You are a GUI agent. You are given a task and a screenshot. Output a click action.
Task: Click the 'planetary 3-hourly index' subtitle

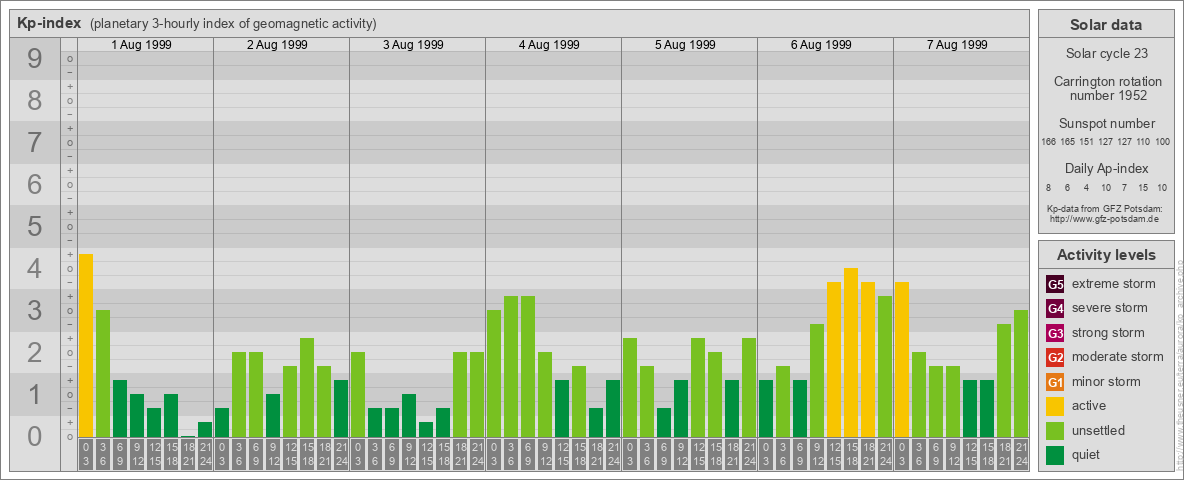click(233, 24)
